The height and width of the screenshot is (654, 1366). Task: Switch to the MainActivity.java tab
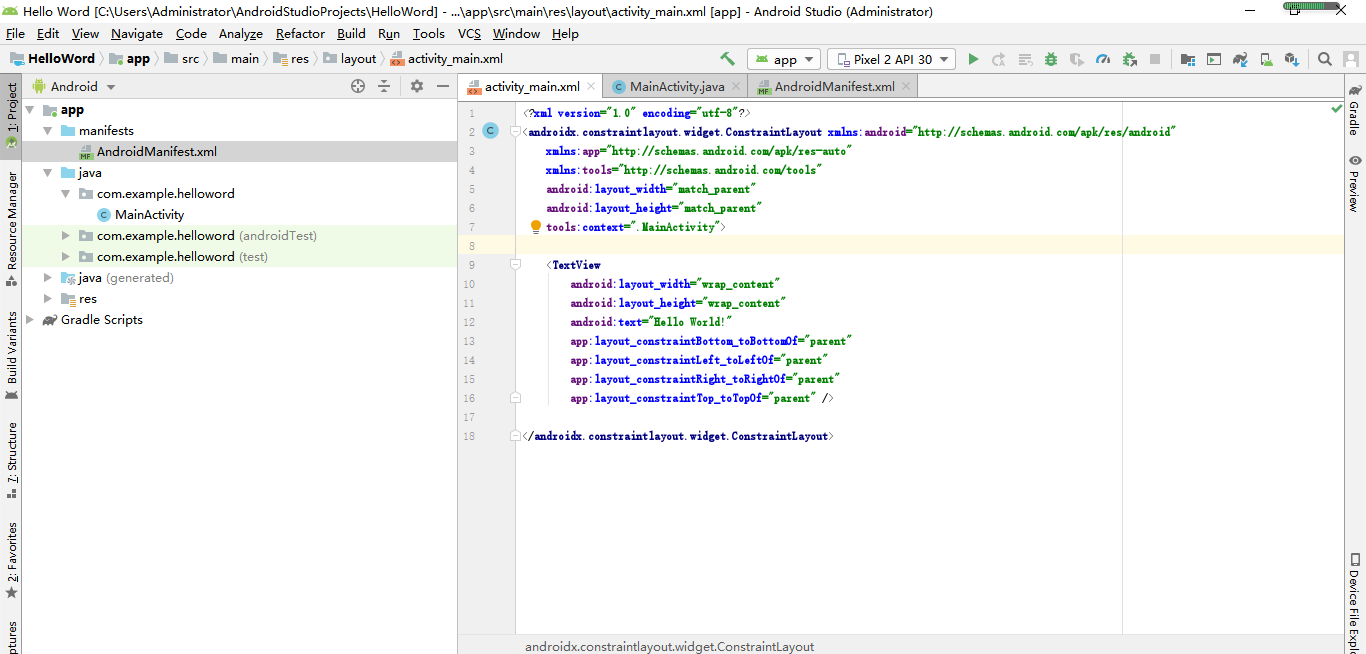pos(677,87)
